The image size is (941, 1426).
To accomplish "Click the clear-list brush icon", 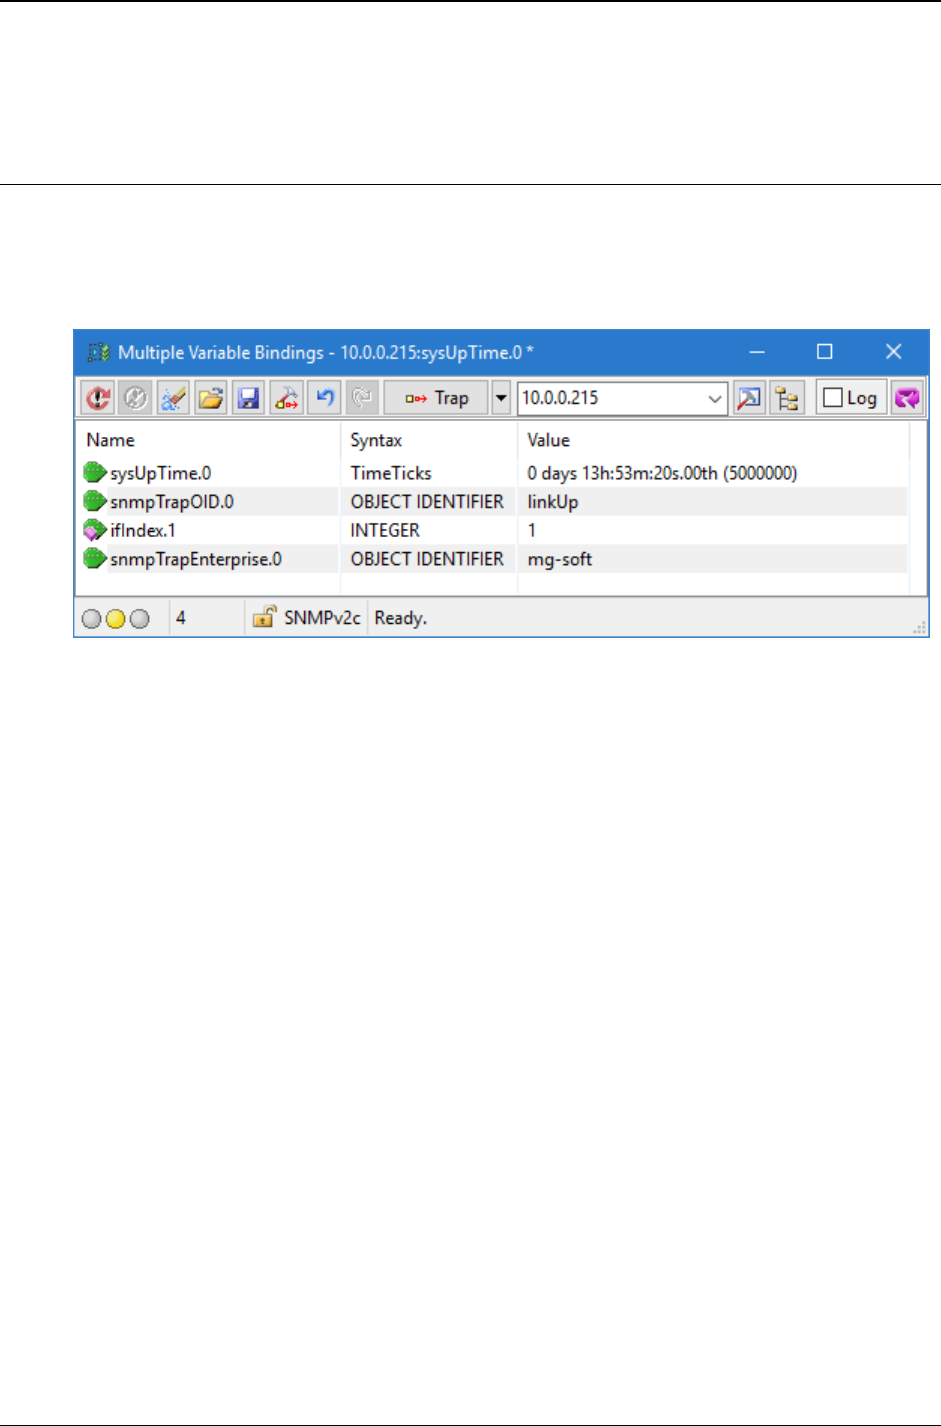I will click(173, 398).
